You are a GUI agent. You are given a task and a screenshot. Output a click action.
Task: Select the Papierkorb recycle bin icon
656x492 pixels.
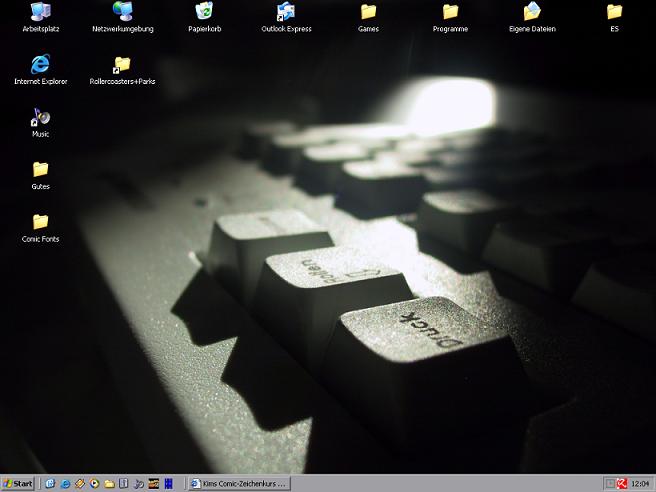204,12
